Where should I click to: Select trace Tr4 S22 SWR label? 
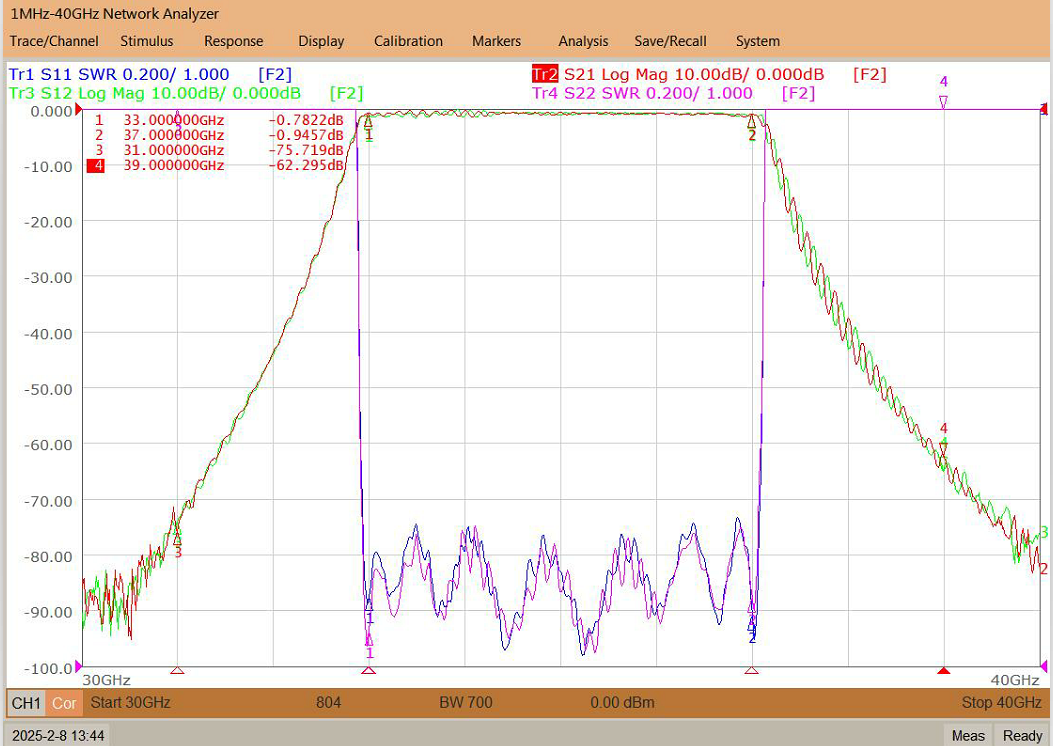pos(643,93)
